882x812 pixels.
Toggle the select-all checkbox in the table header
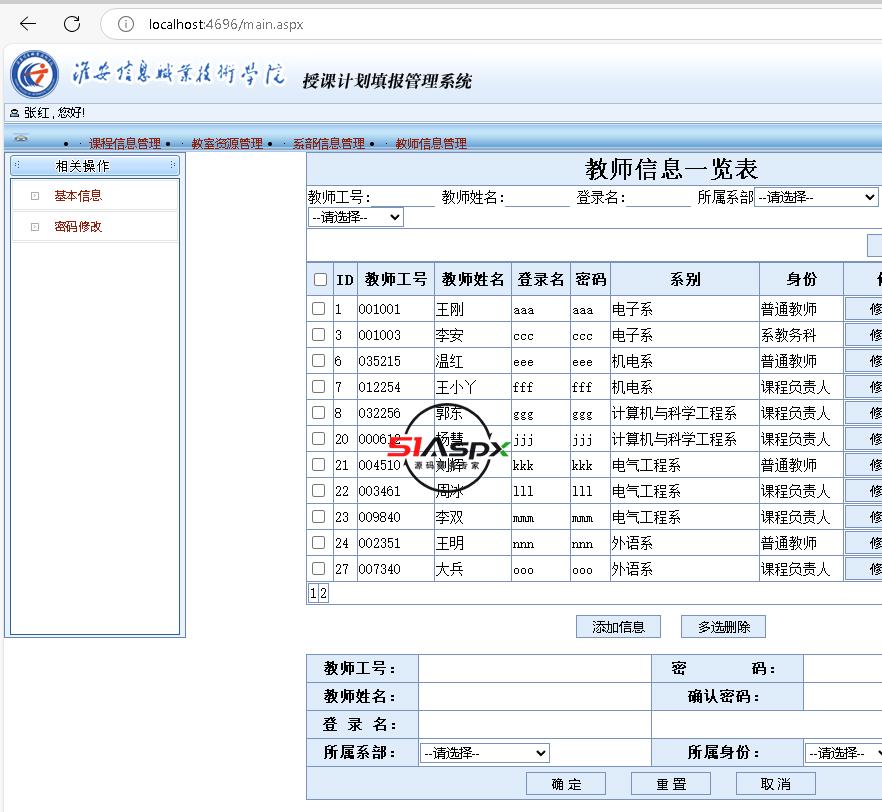(320, 280)
